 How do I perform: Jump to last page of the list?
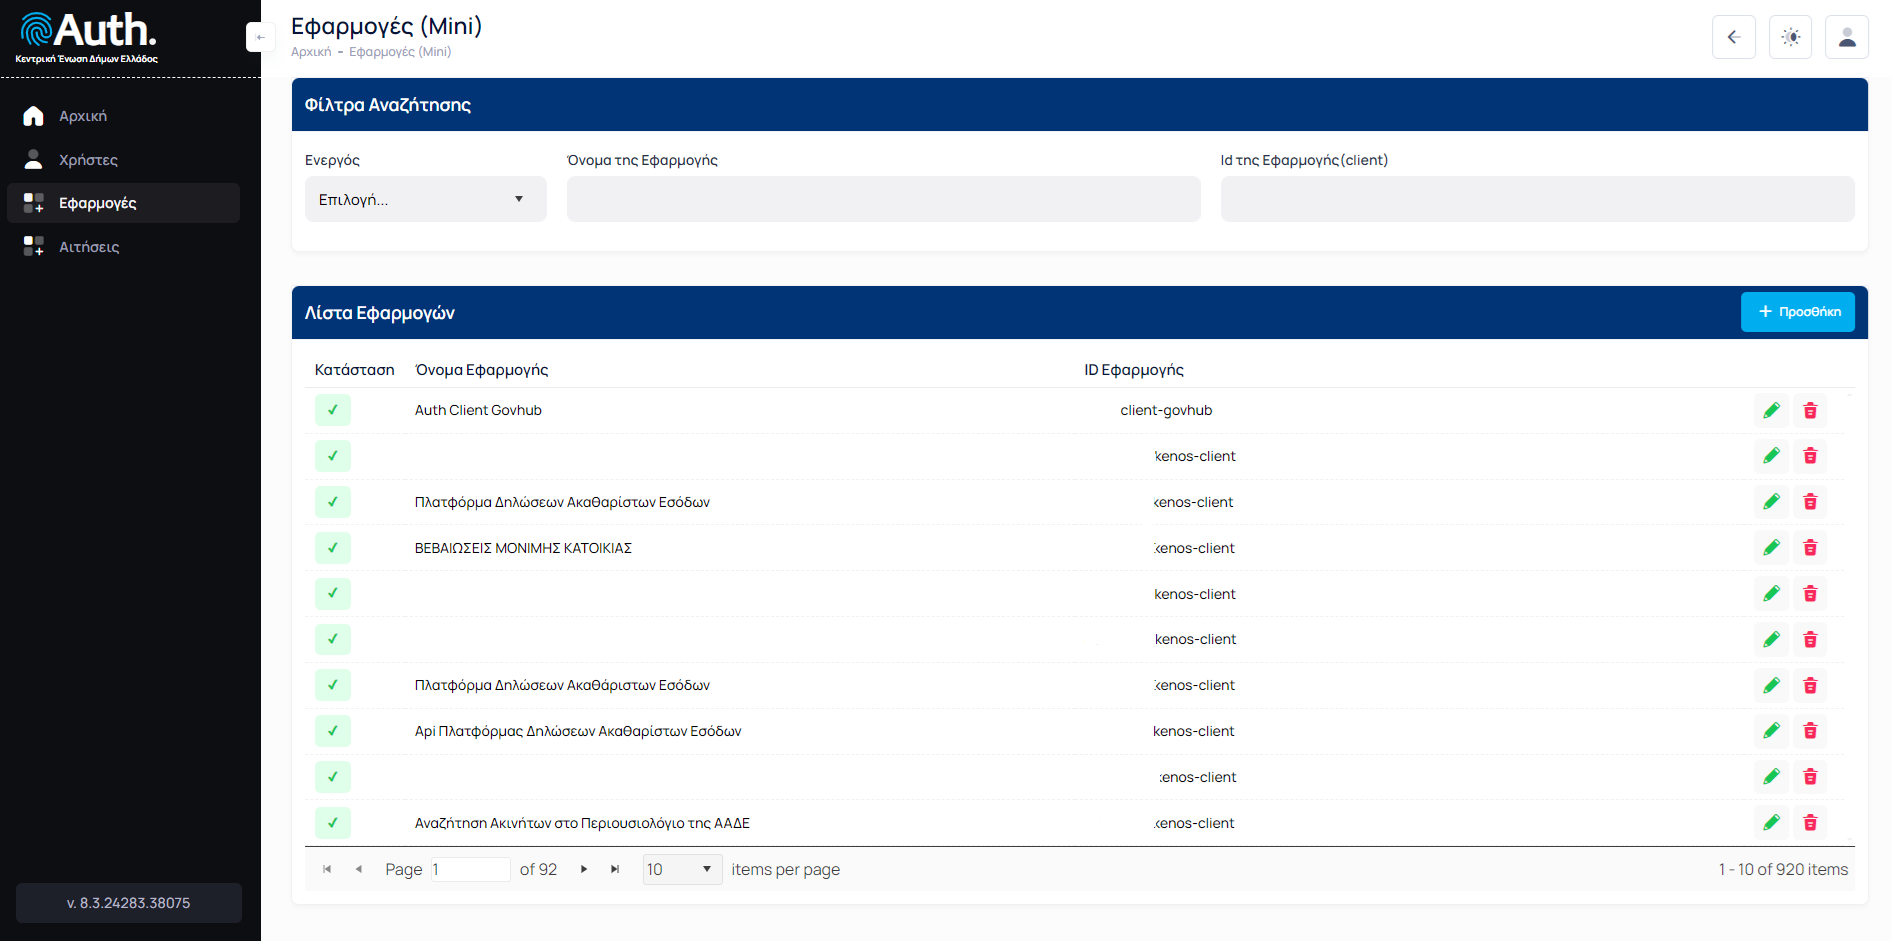pos(615,869)
